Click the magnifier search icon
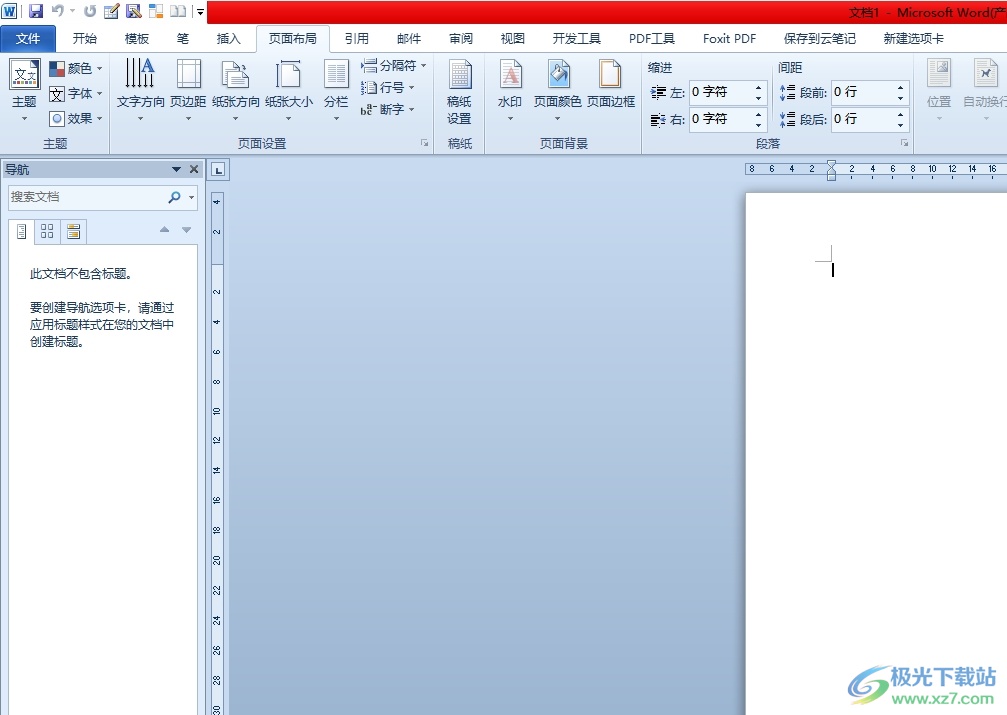The width and height of the screenshot is (1007, 715). pos(174,197)
